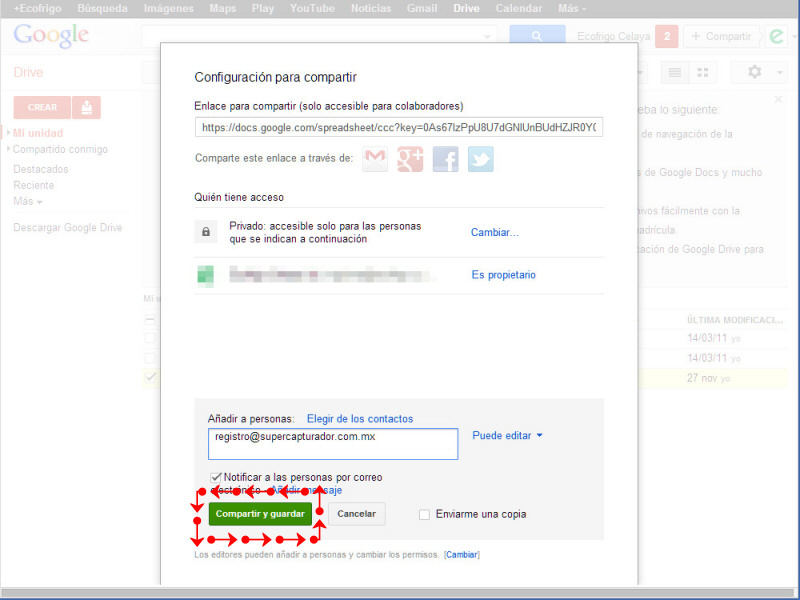This screenshot has height=600, width=800.
Task: Click the owner's pixelated avatar thumbnail
Action: [206, 276]
